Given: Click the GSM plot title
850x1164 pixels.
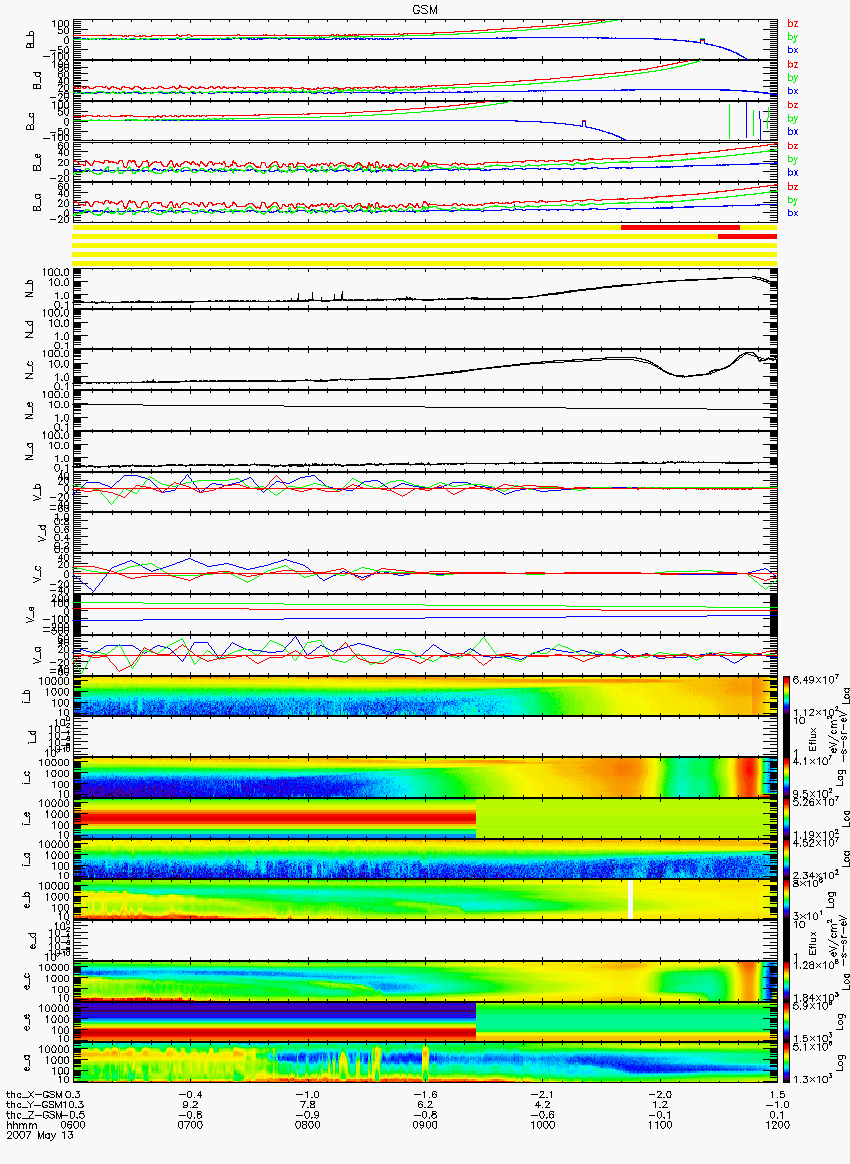Looking at the screenshot, I should pos(425,10).
